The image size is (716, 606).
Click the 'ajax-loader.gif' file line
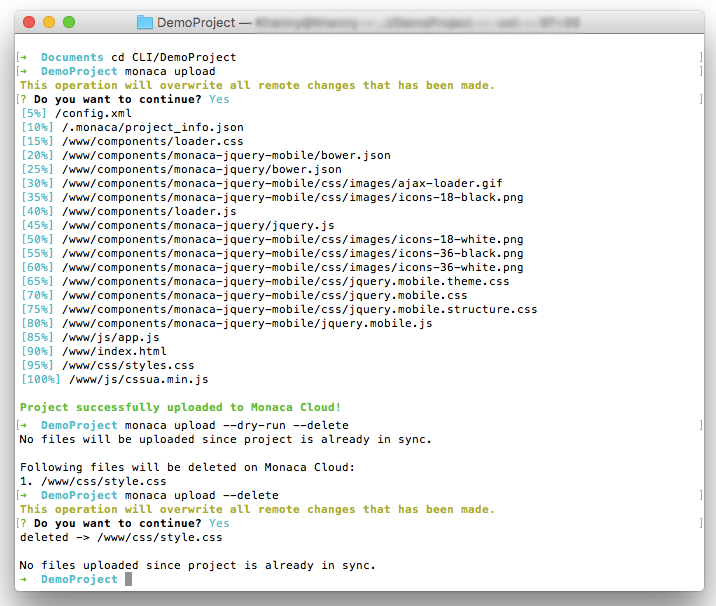pyautogui.click(x=262, y=183)
